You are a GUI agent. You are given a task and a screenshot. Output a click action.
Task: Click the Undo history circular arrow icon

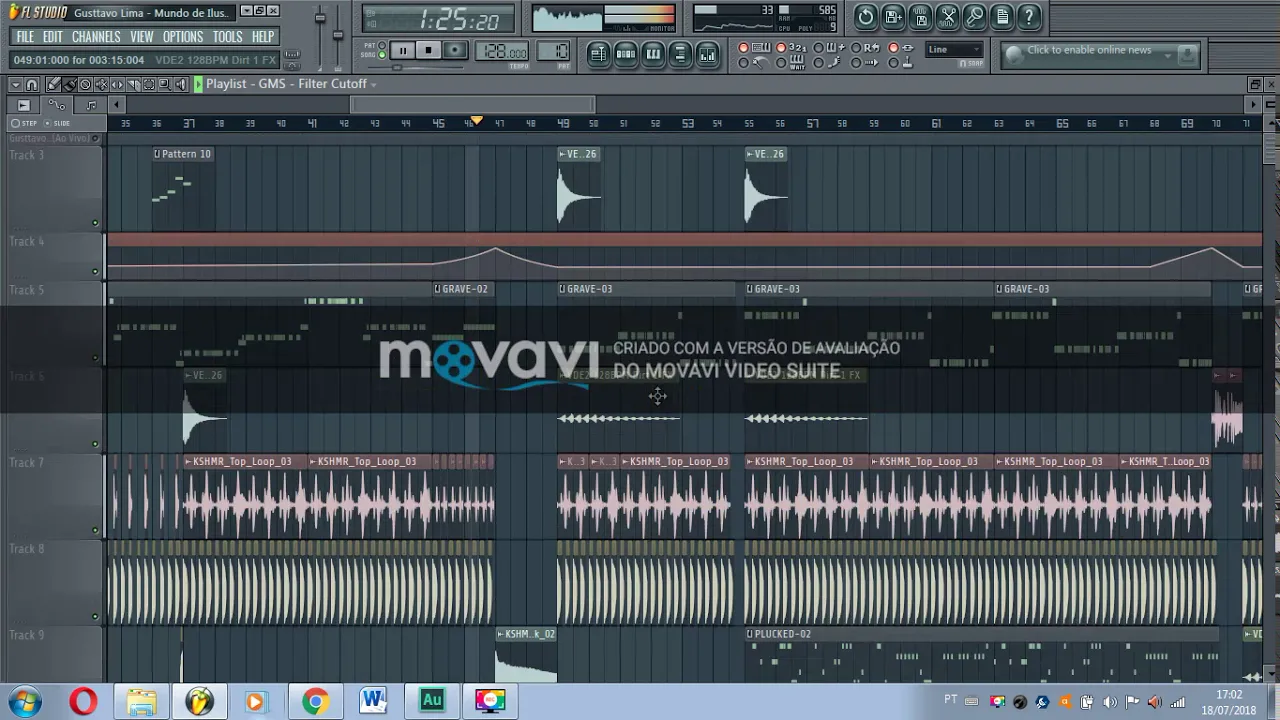pos(866,17)
